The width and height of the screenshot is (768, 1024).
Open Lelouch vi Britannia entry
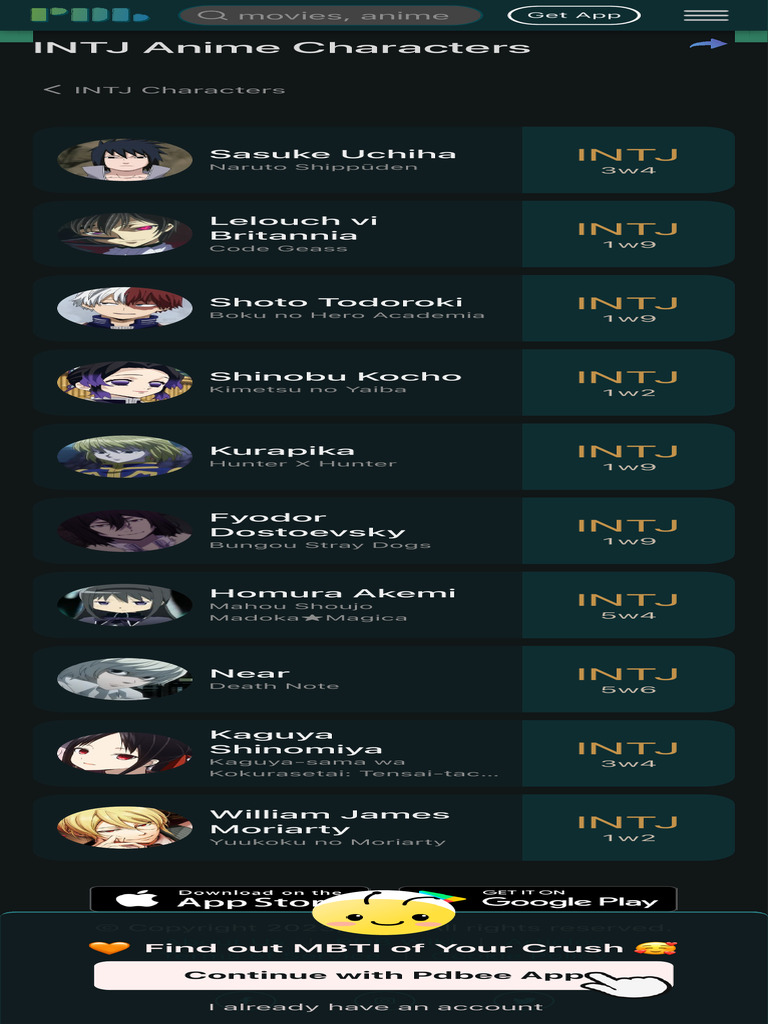click(383, 234)
